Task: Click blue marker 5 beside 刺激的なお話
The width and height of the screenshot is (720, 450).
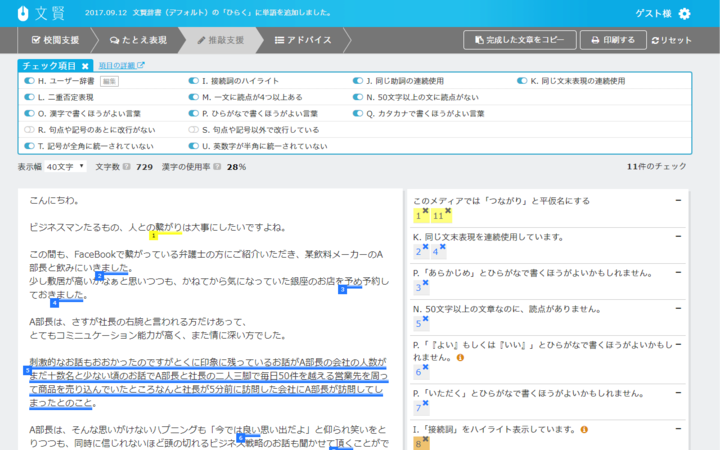Action: point(28,370)
